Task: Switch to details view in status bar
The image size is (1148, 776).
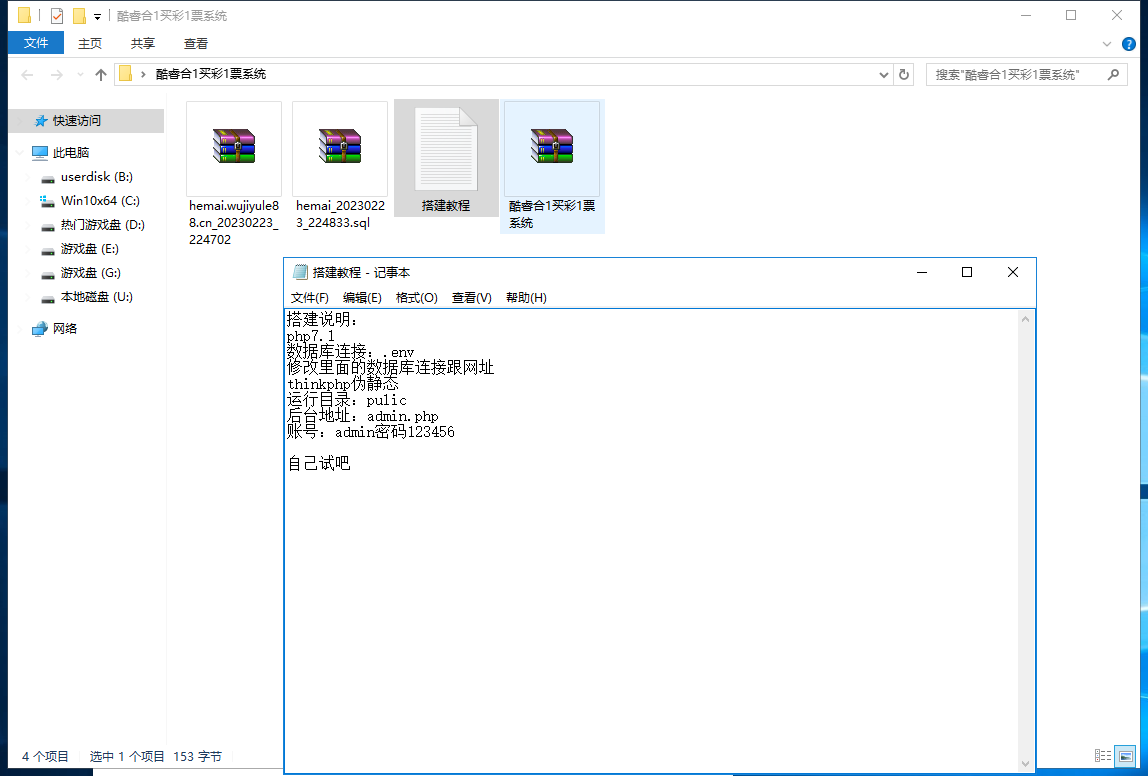Action: 1103,757
